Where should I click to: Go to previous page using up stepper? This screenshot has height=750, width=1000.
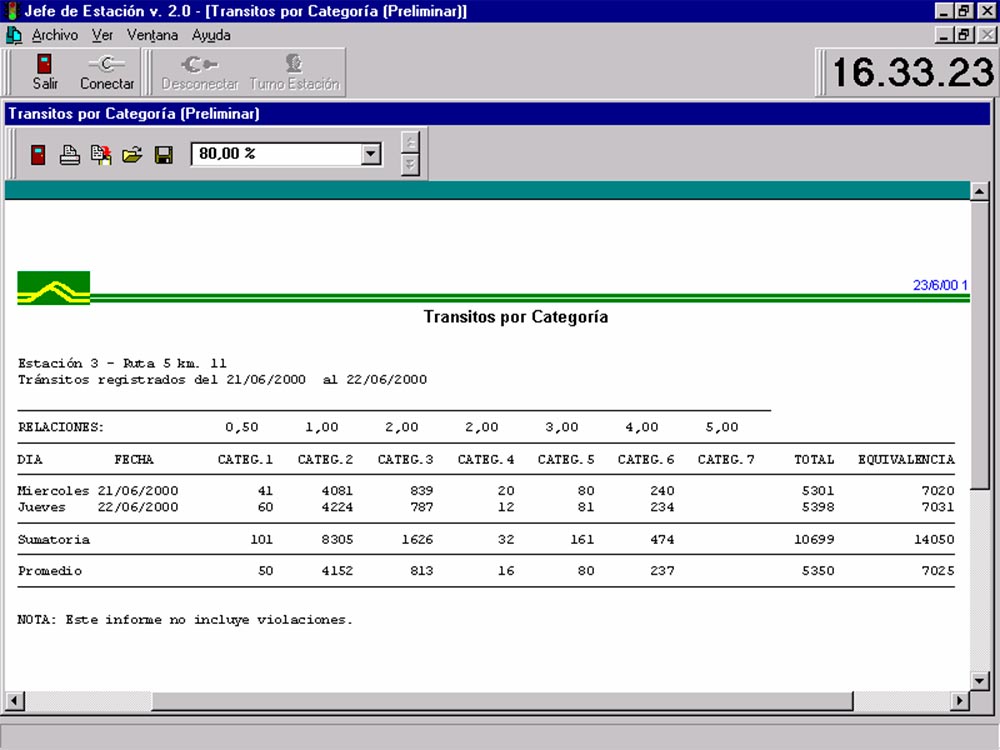tap(411, 143)
